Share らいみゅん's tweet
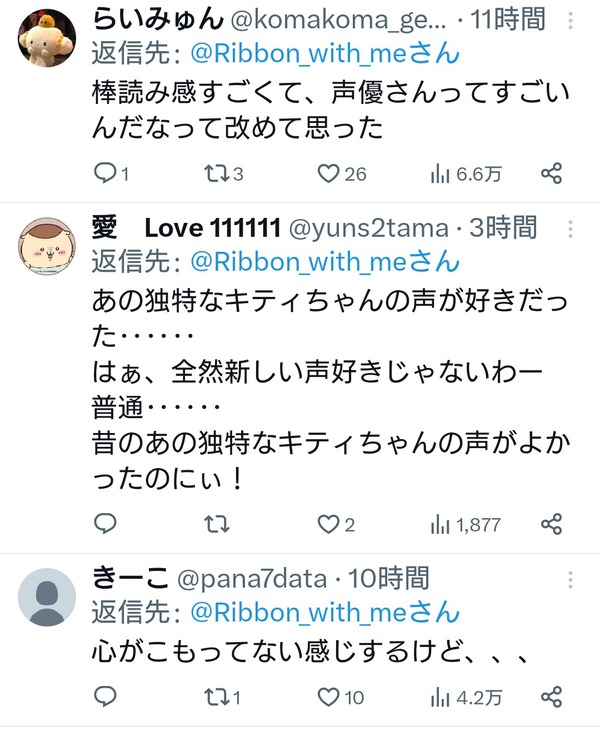The height and width of the screenshot is (731, 600). [x=552, y=174]
